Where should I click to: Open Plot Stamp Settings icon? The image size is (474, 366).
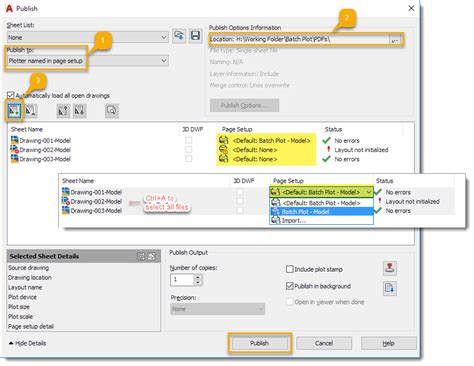pos(390,268)
